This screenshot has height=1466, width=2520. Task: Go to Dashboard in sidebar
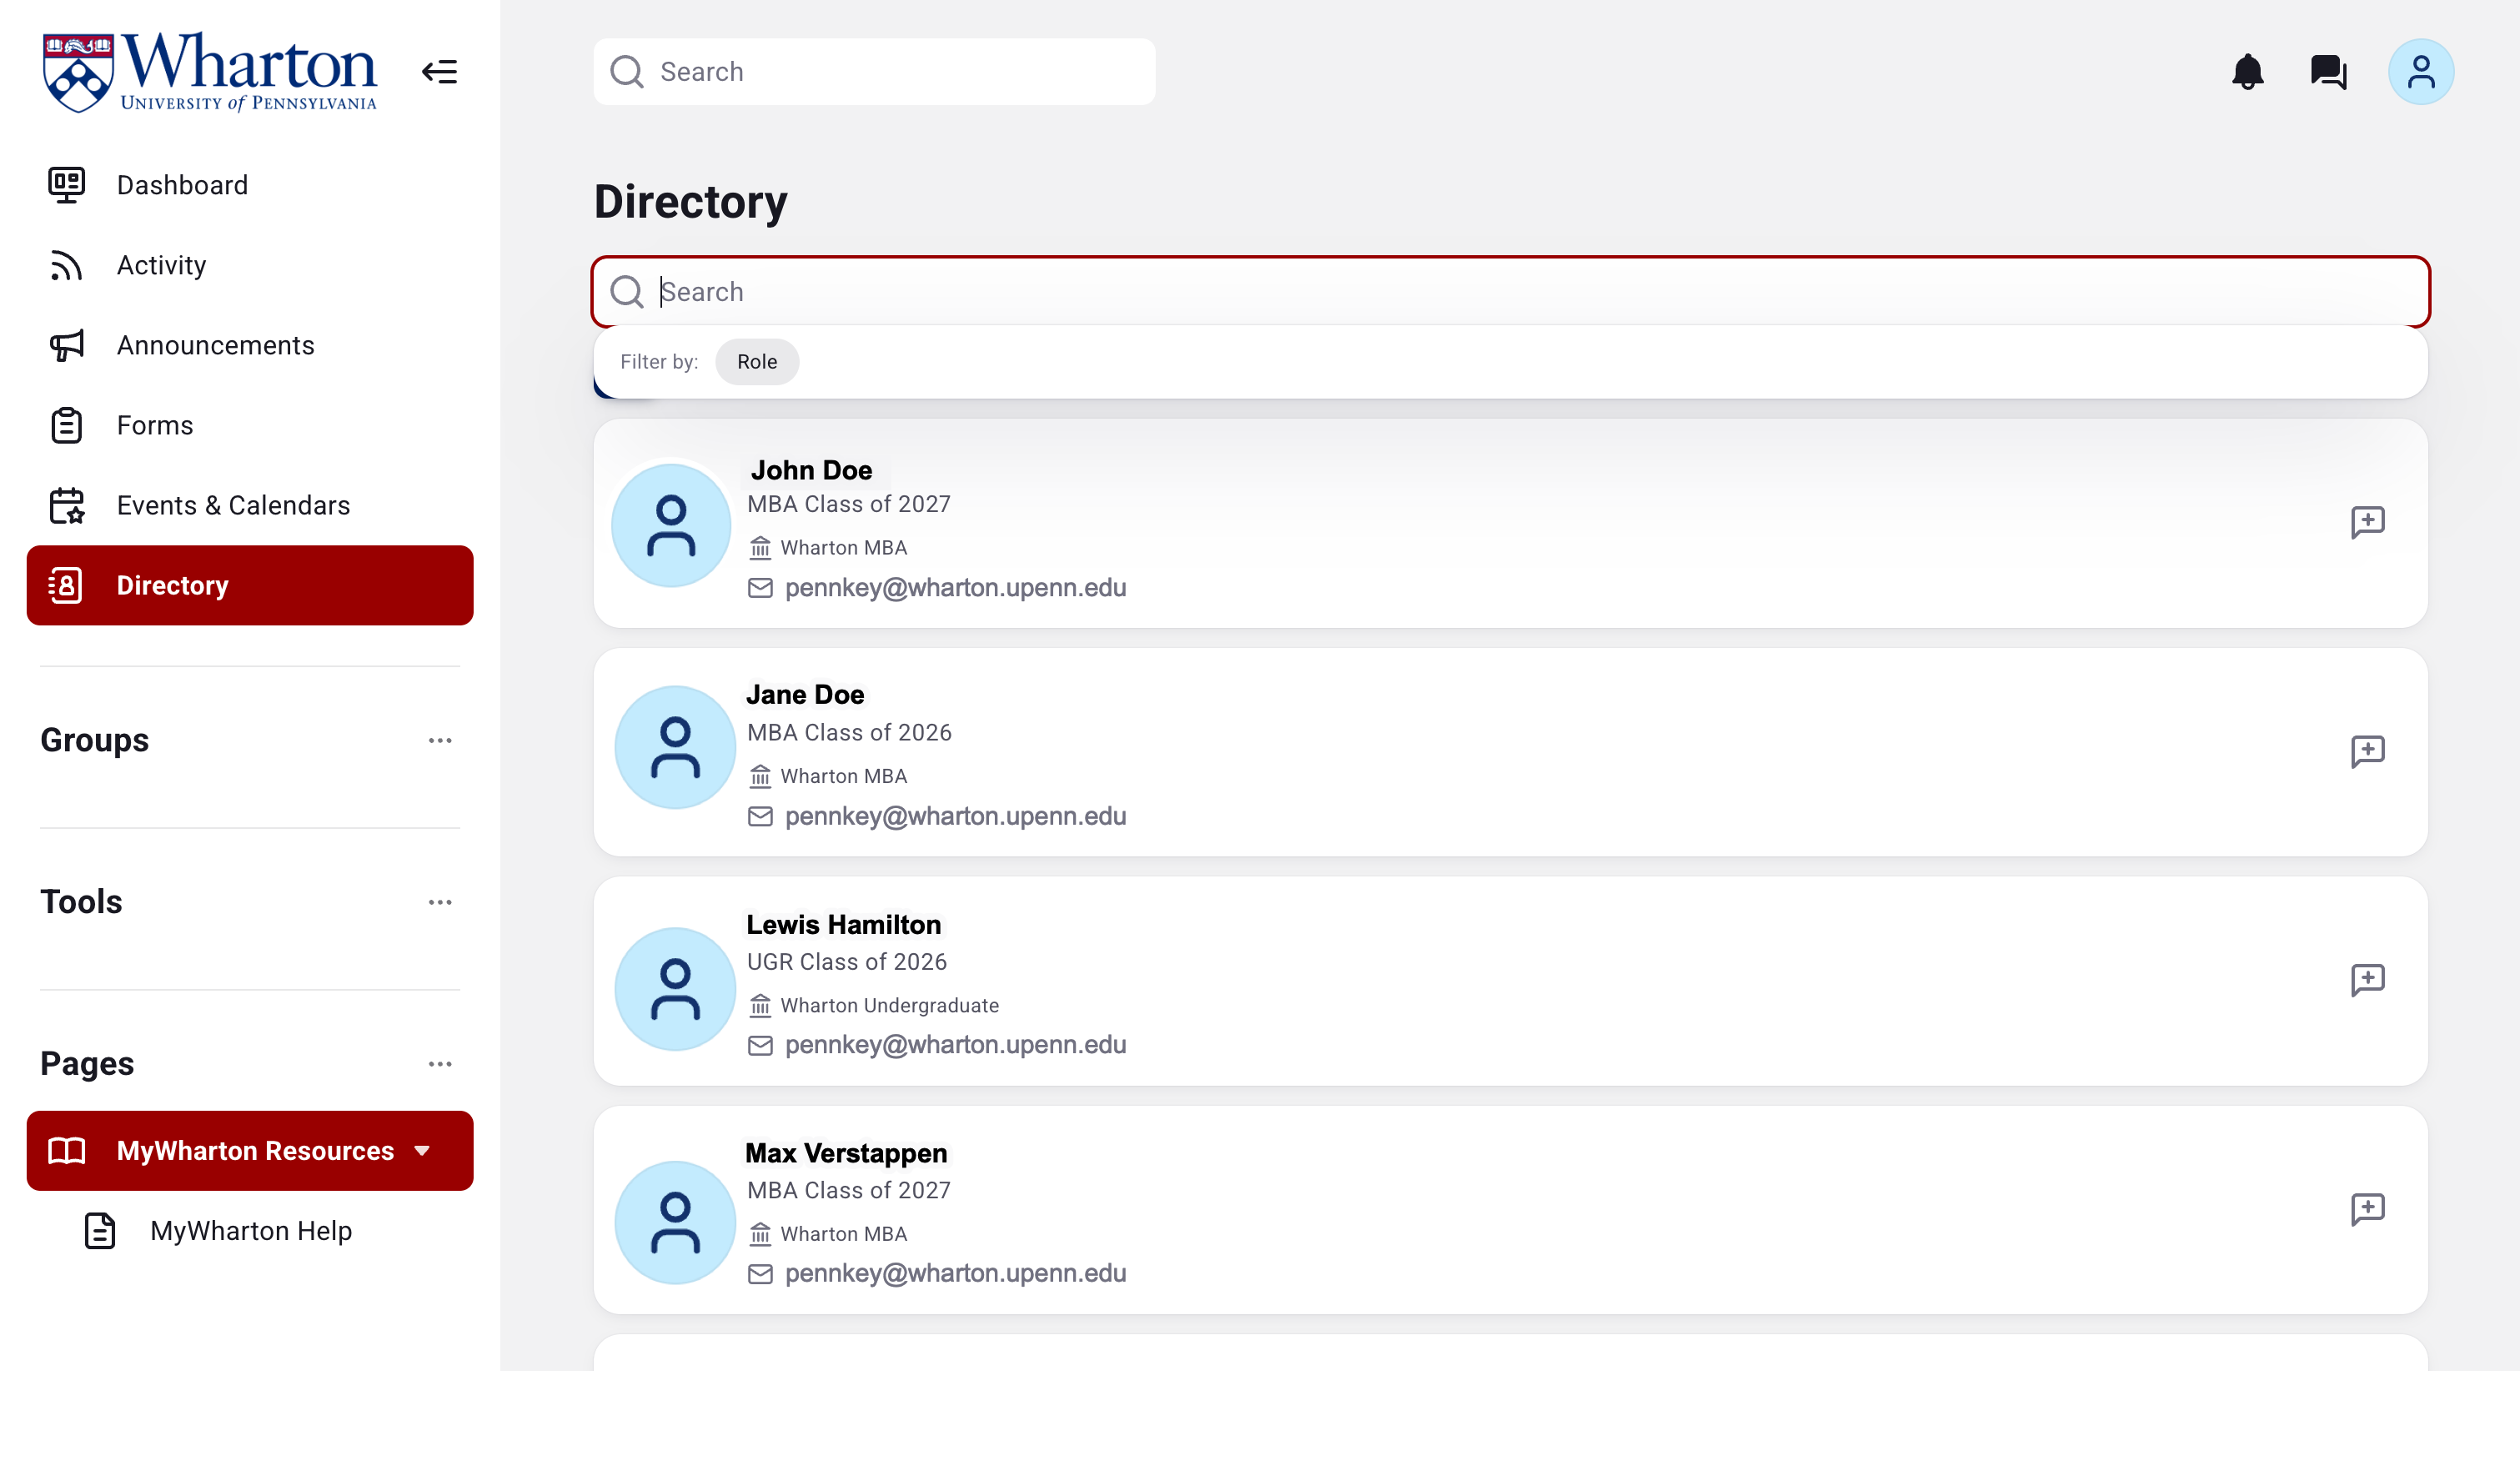[x=182, y=185]
